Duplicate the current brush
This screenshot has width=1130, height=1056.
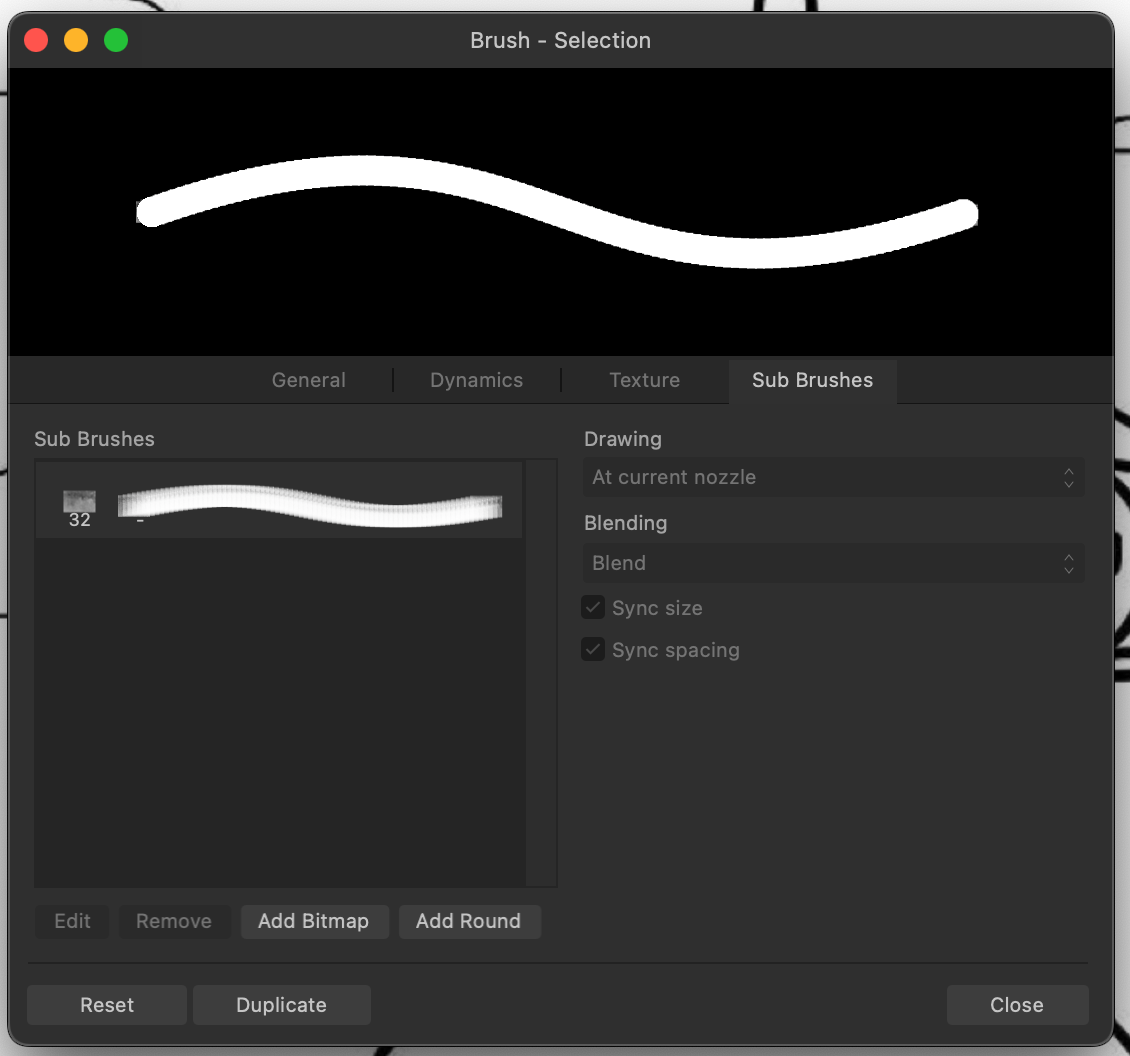282,1005
